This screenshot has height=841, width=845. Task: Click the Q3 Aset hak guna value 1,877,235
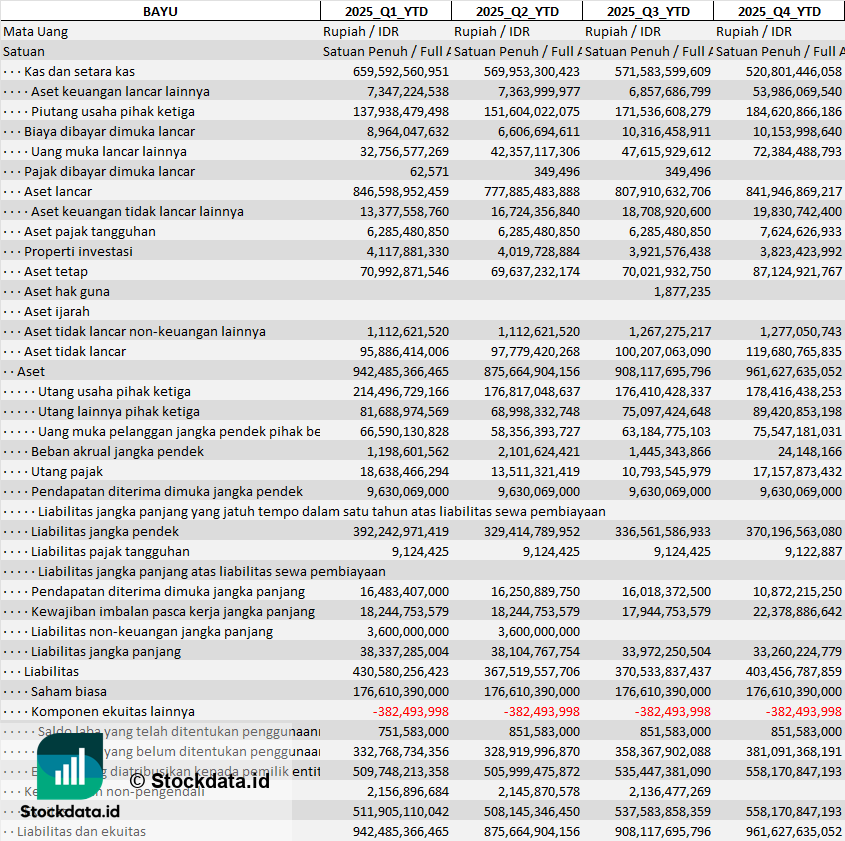(682, 291)
